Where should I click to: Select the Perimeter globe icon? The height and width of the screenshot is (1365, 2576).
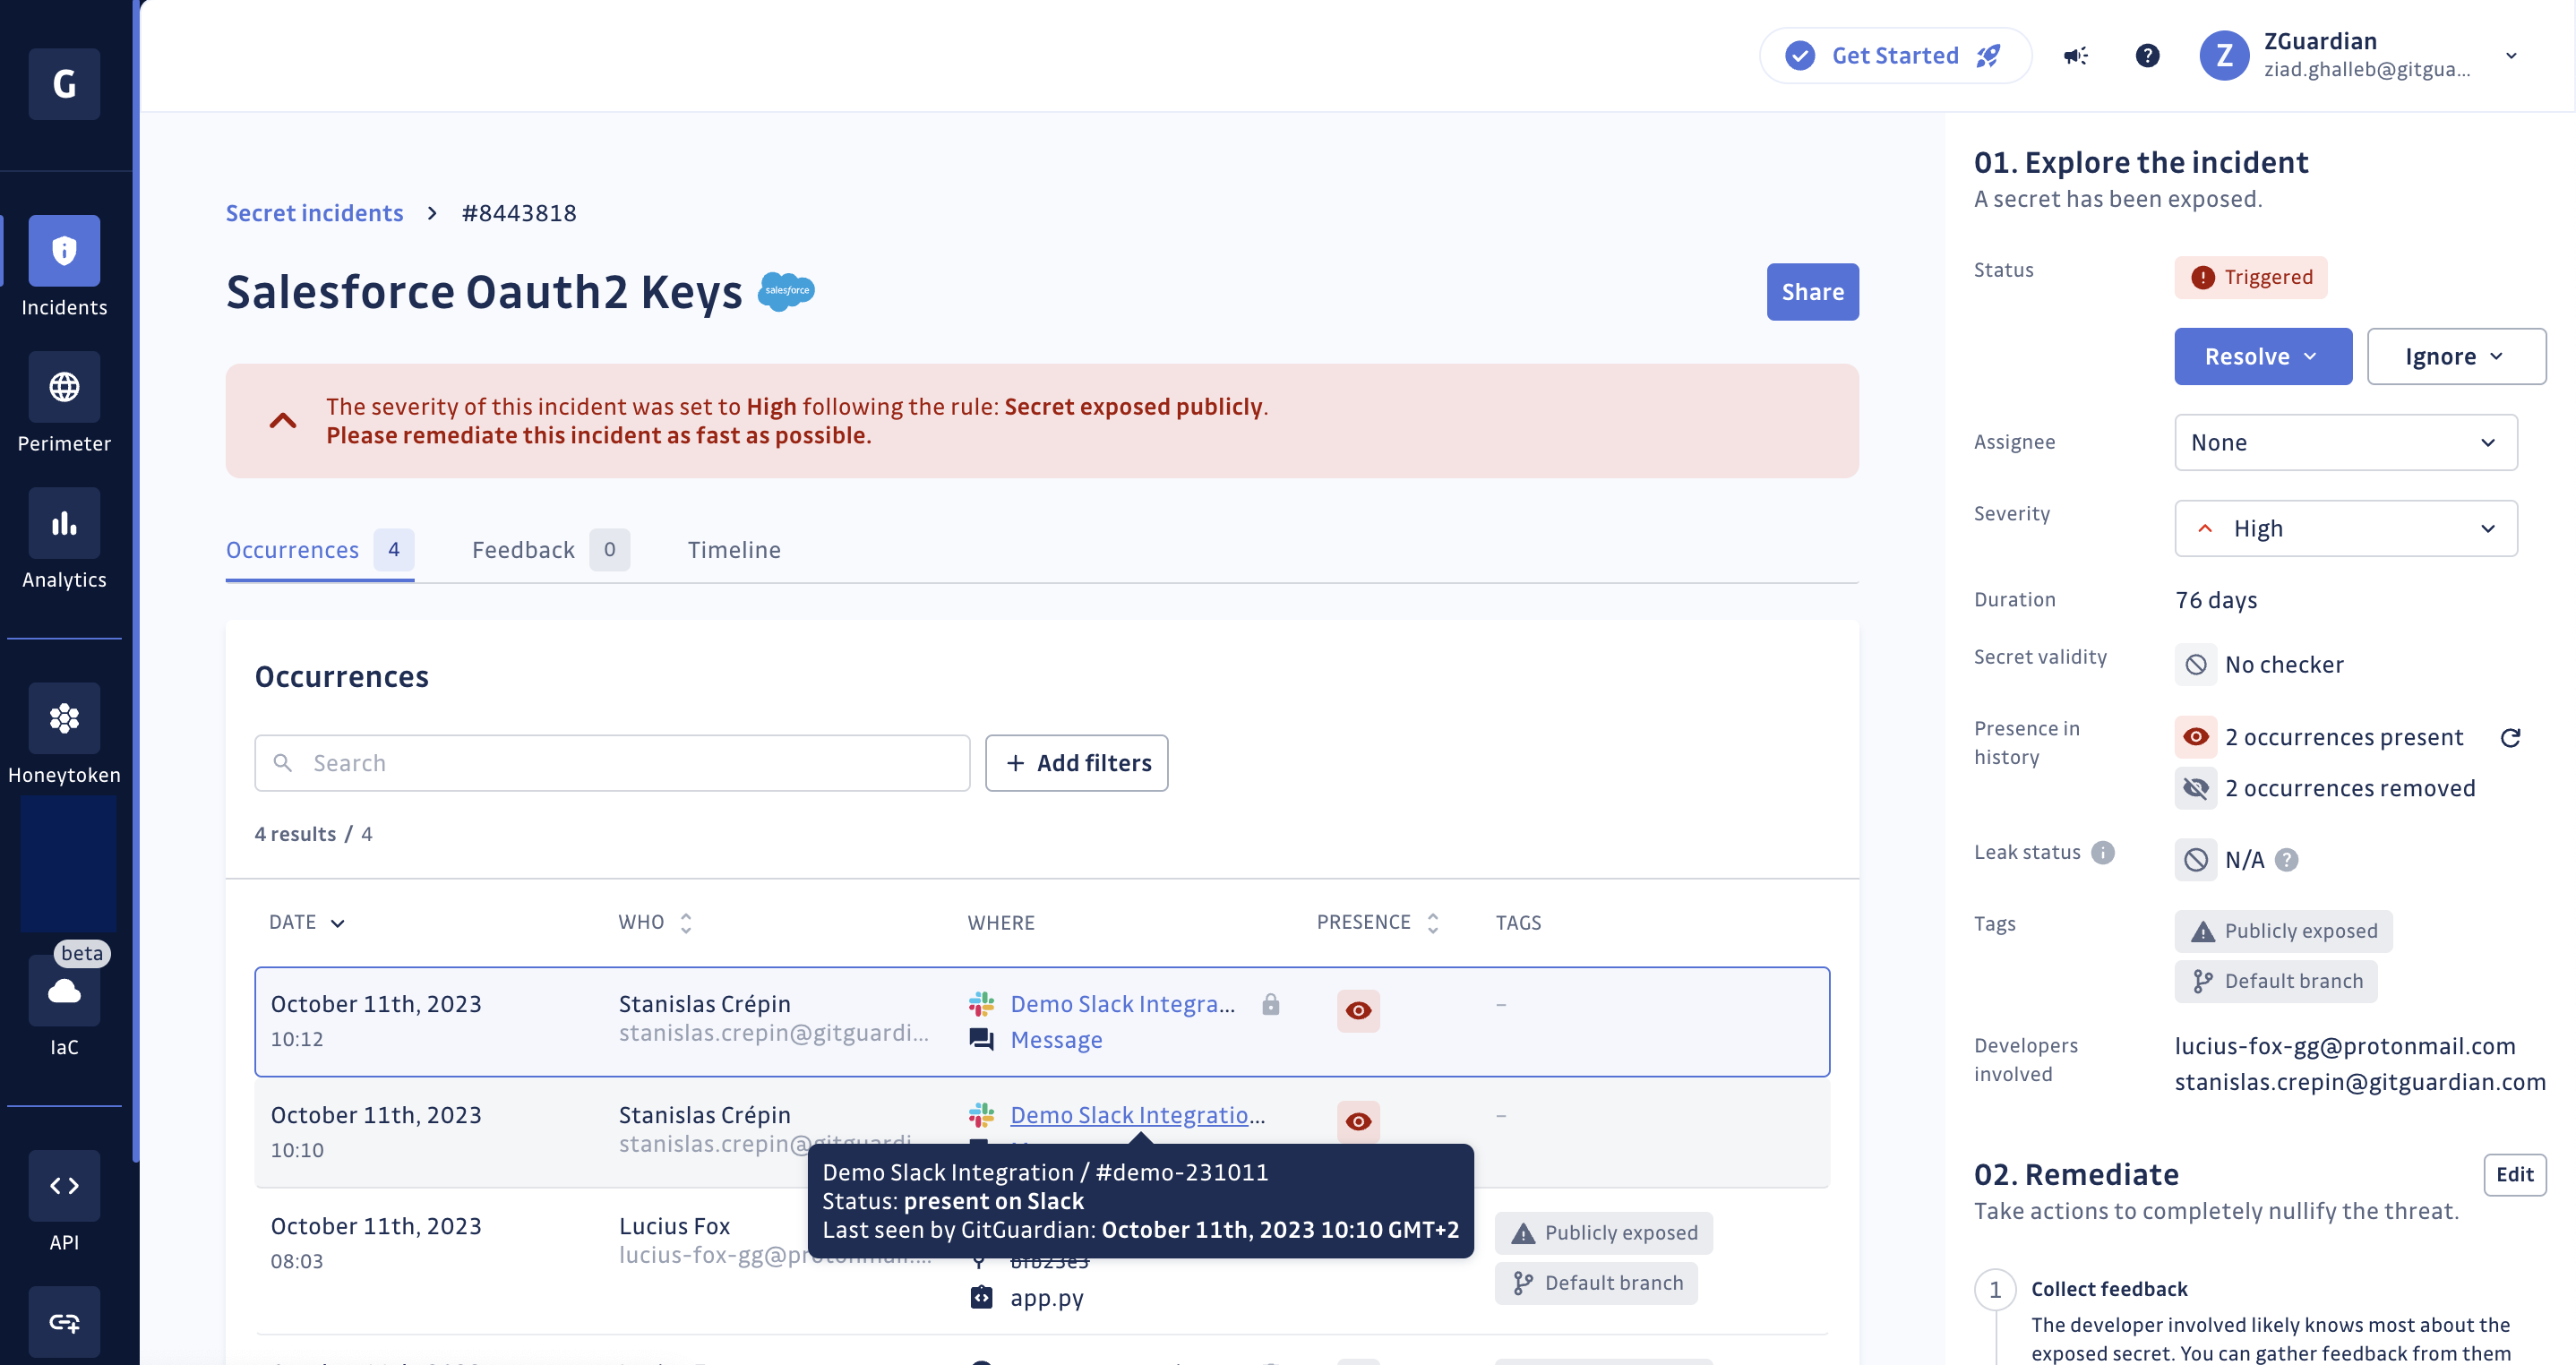pos(63,387)
